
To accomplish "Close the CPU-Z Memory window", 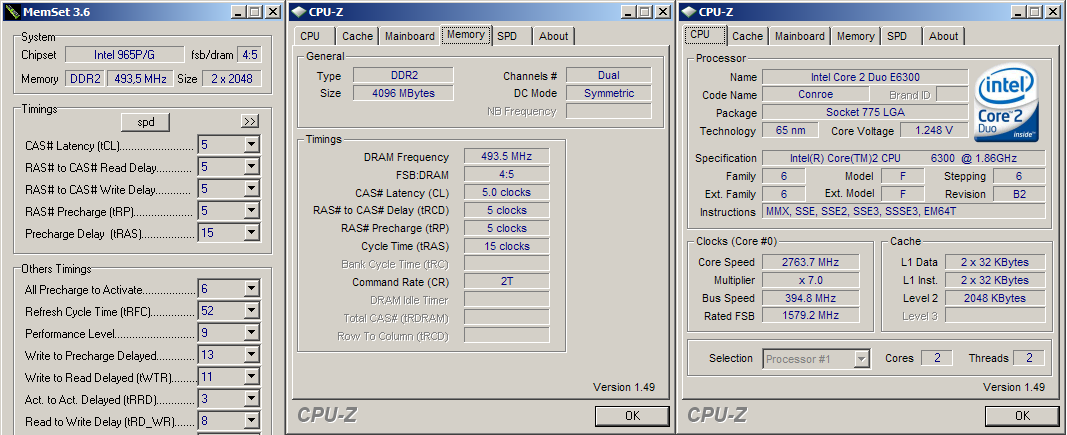I will [x=661, y=12].
